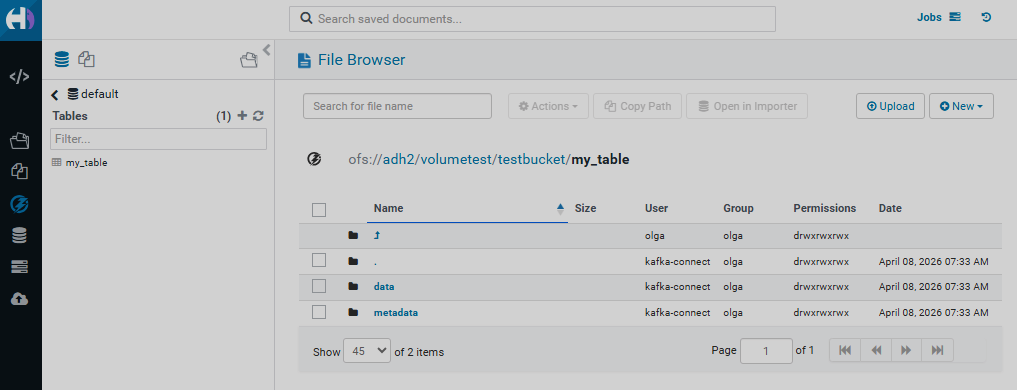Go to the previous page
The image size is (1017, 390).
coord(876,350)
